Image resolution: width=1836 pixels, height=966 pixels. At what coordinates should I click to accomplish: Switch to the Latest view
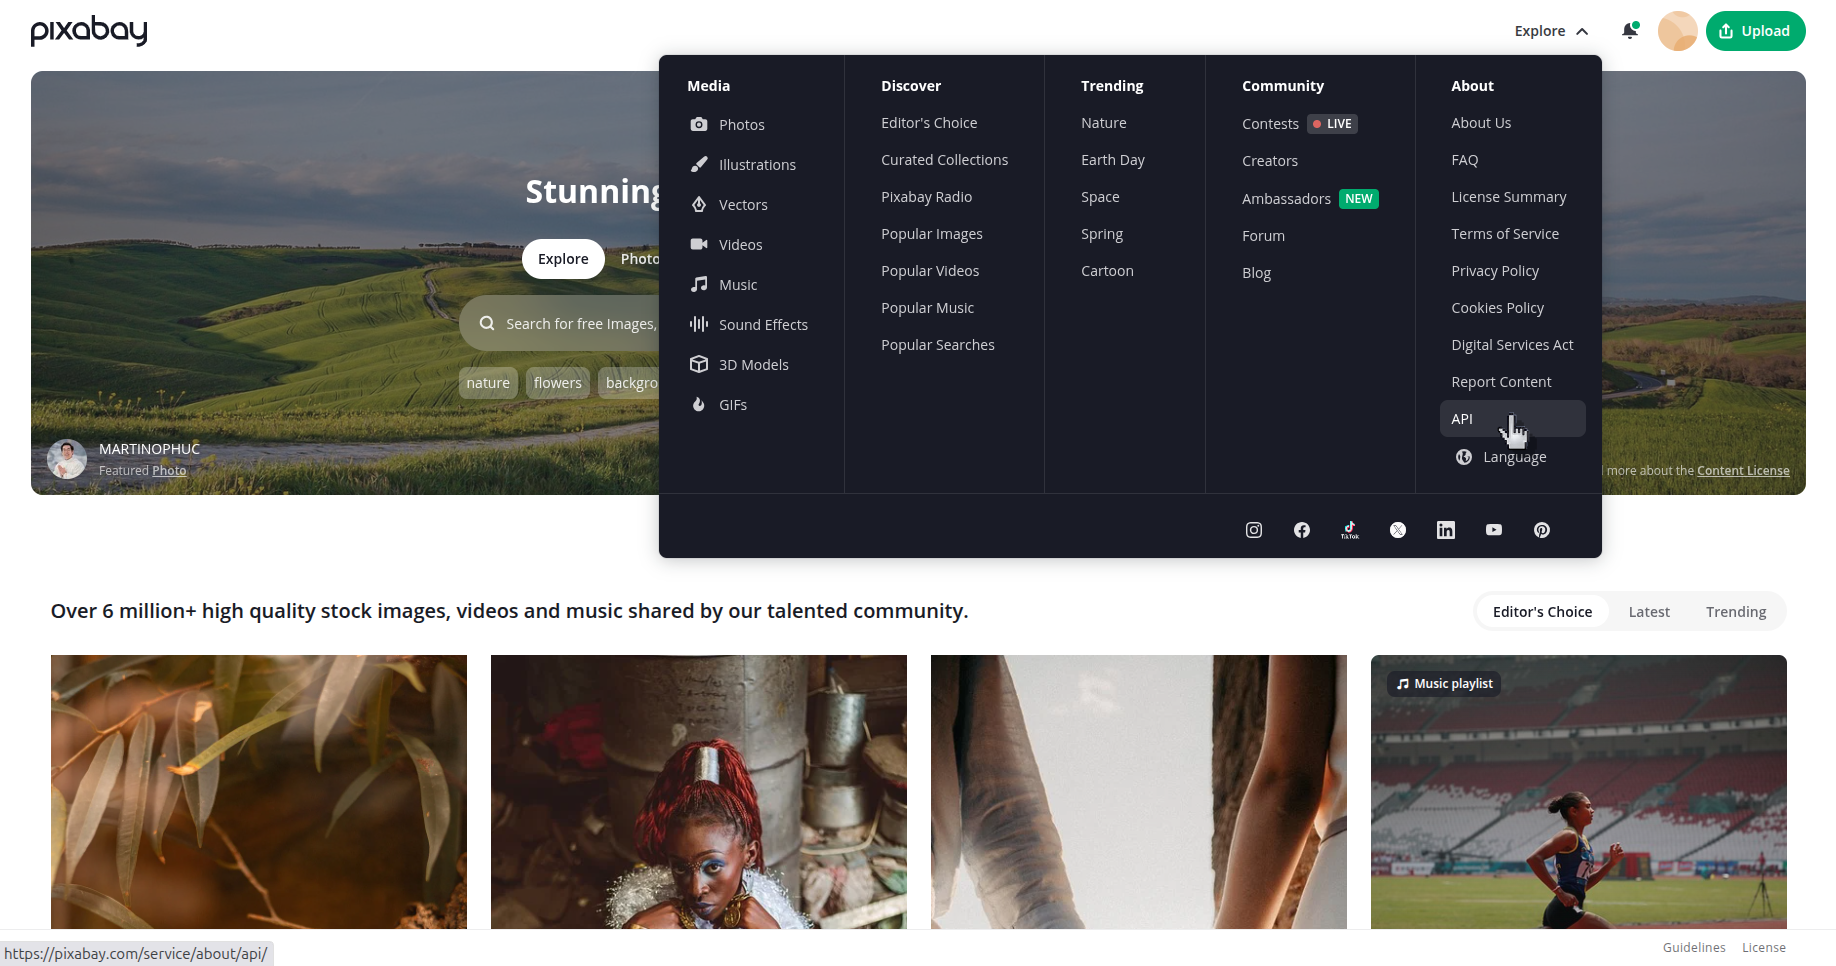click(1648, 611)
